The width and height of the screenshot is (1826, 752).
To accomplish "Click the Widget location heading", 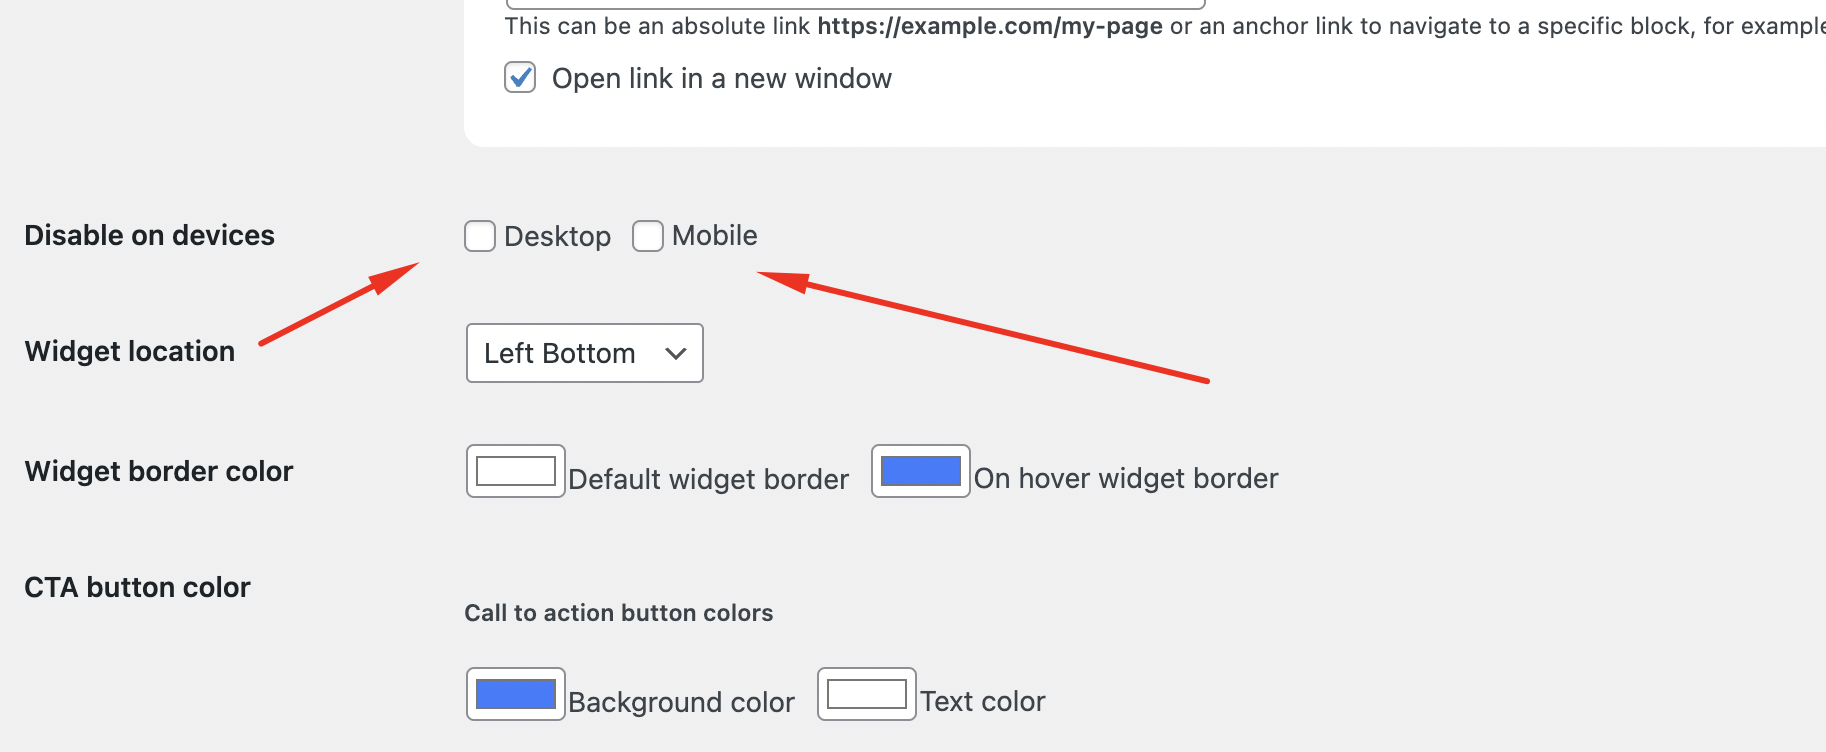I will point(129,351).
